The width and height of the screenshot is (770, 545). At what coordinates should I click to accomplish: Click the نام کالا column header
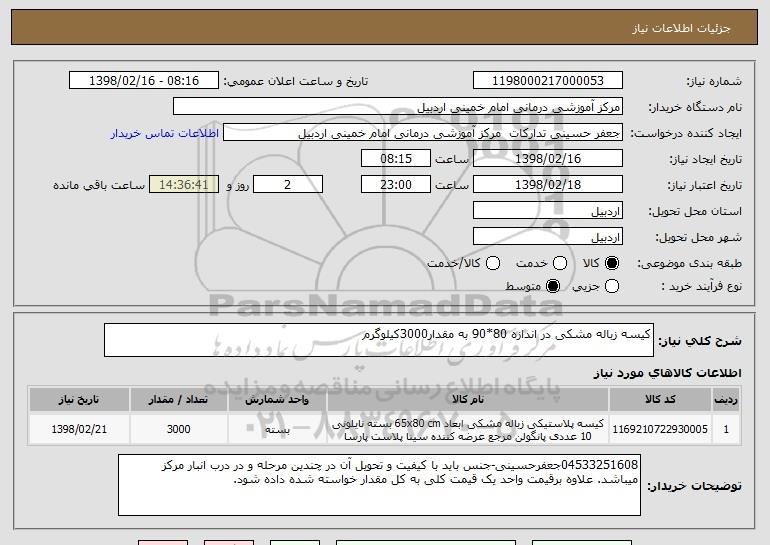(x=468, y=400)
